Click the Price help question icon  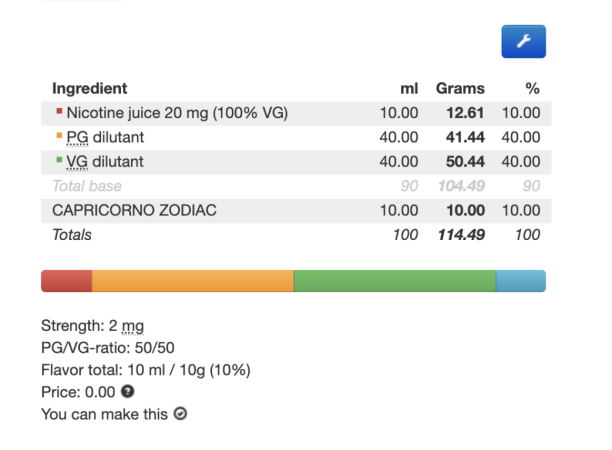pyautogui.click(x=128, y=391)
